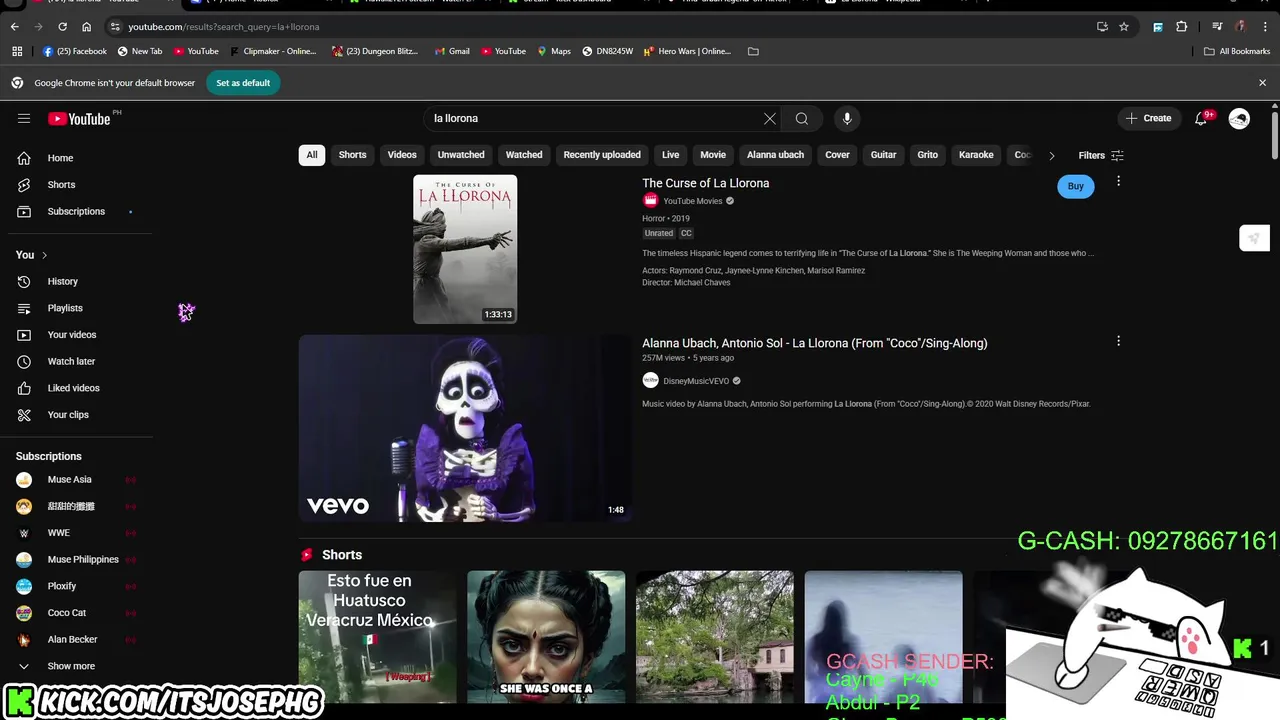The height and width of the screenshot is (720, 1280).
Task: Open The Curse of La Llorona title link
Action: coord(705,183)
